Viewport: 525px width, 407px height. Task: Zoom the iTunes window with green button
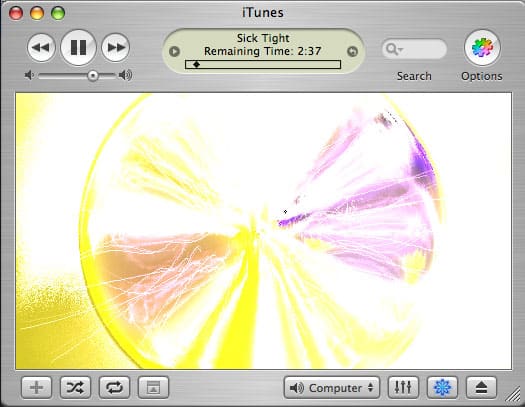pyautogui.click(x=58, y=13)
